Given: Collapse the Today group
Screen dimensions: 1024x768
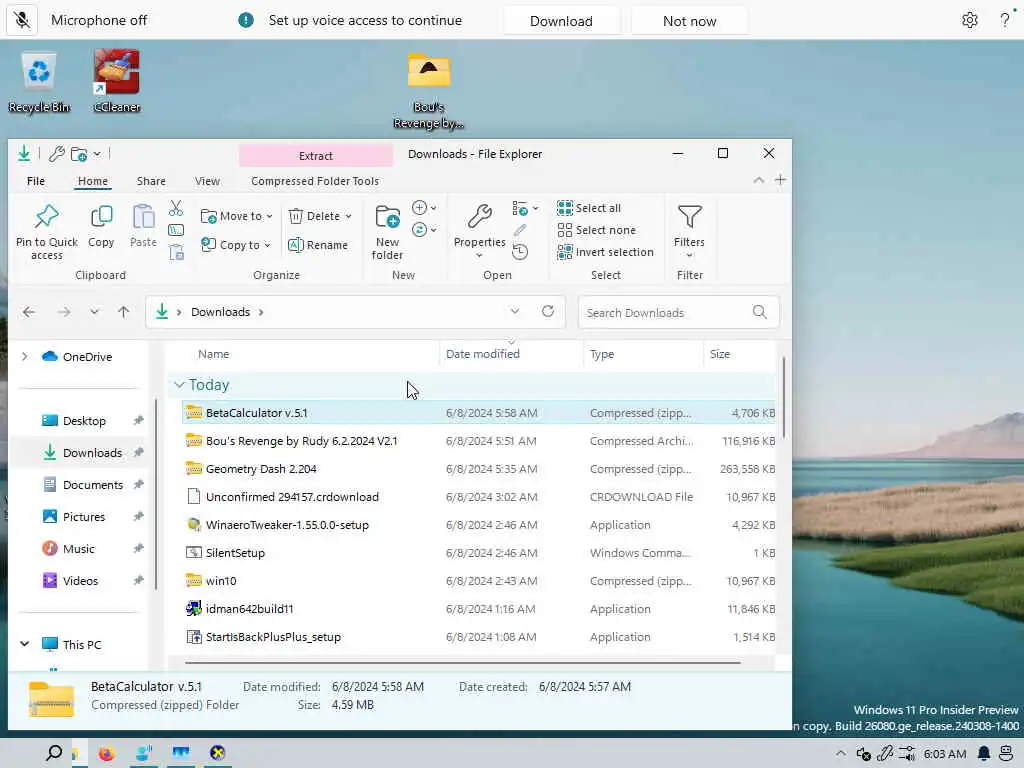Looking at the screenshot, I should click(x=180, y=385).
